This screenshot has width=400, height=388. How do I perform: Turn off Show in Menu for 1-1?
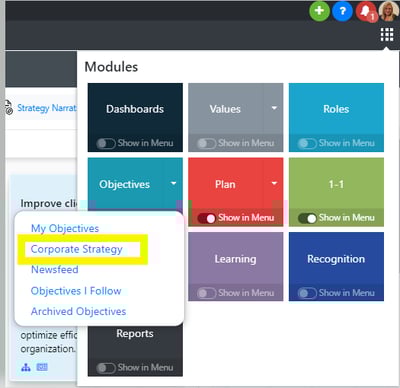pyautogui.click(x=307, y=218)
